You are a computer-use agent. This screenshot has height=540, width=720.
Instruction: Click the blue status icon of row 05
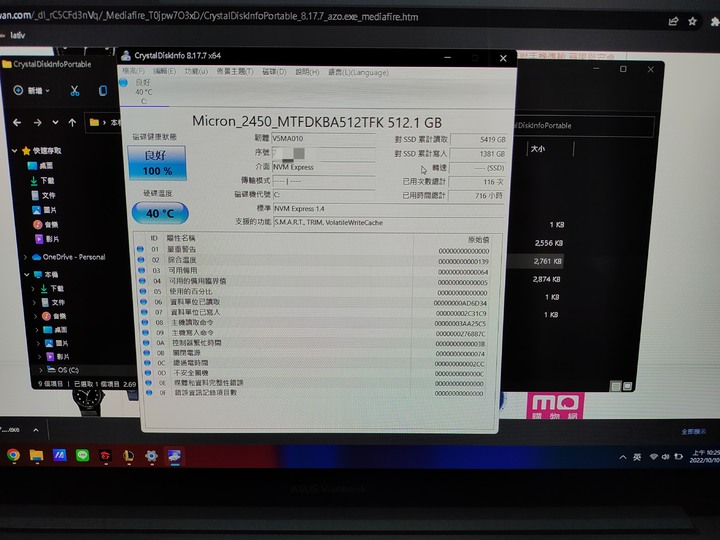[143, 291]
